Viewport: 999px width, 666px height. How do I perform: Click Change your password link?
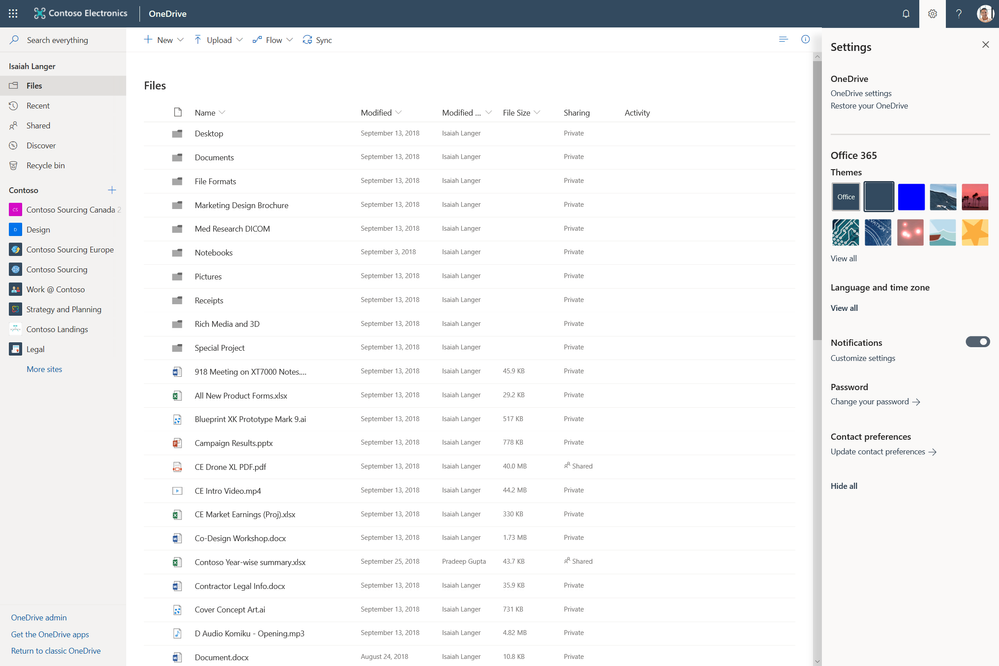point(875,402)
